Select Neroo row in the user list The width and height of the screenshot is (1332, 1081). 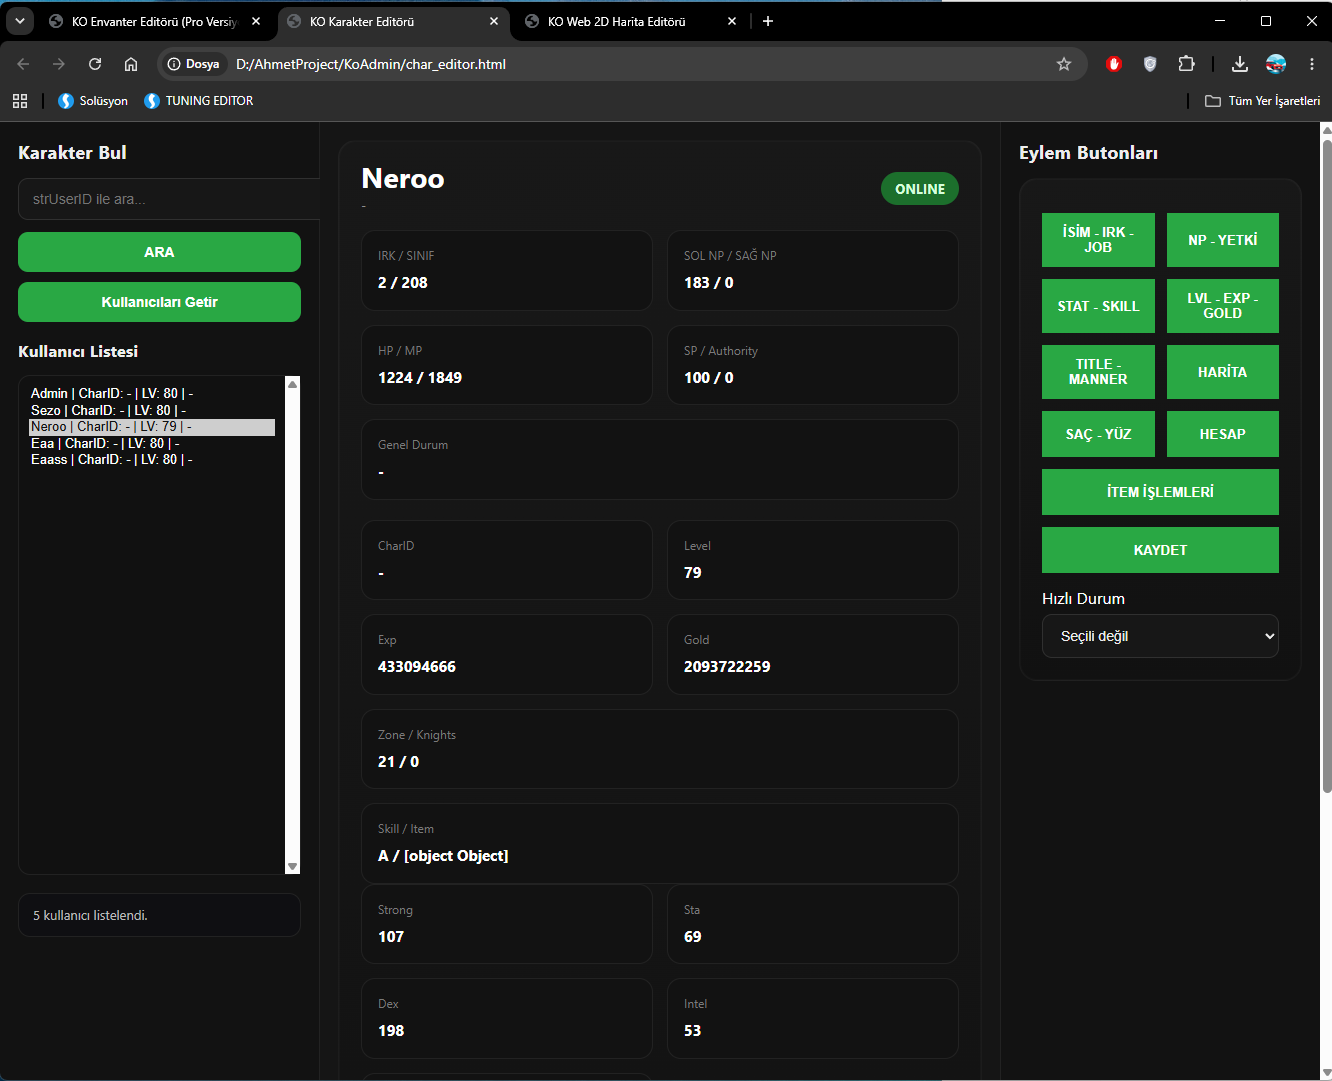click(152, 426)
